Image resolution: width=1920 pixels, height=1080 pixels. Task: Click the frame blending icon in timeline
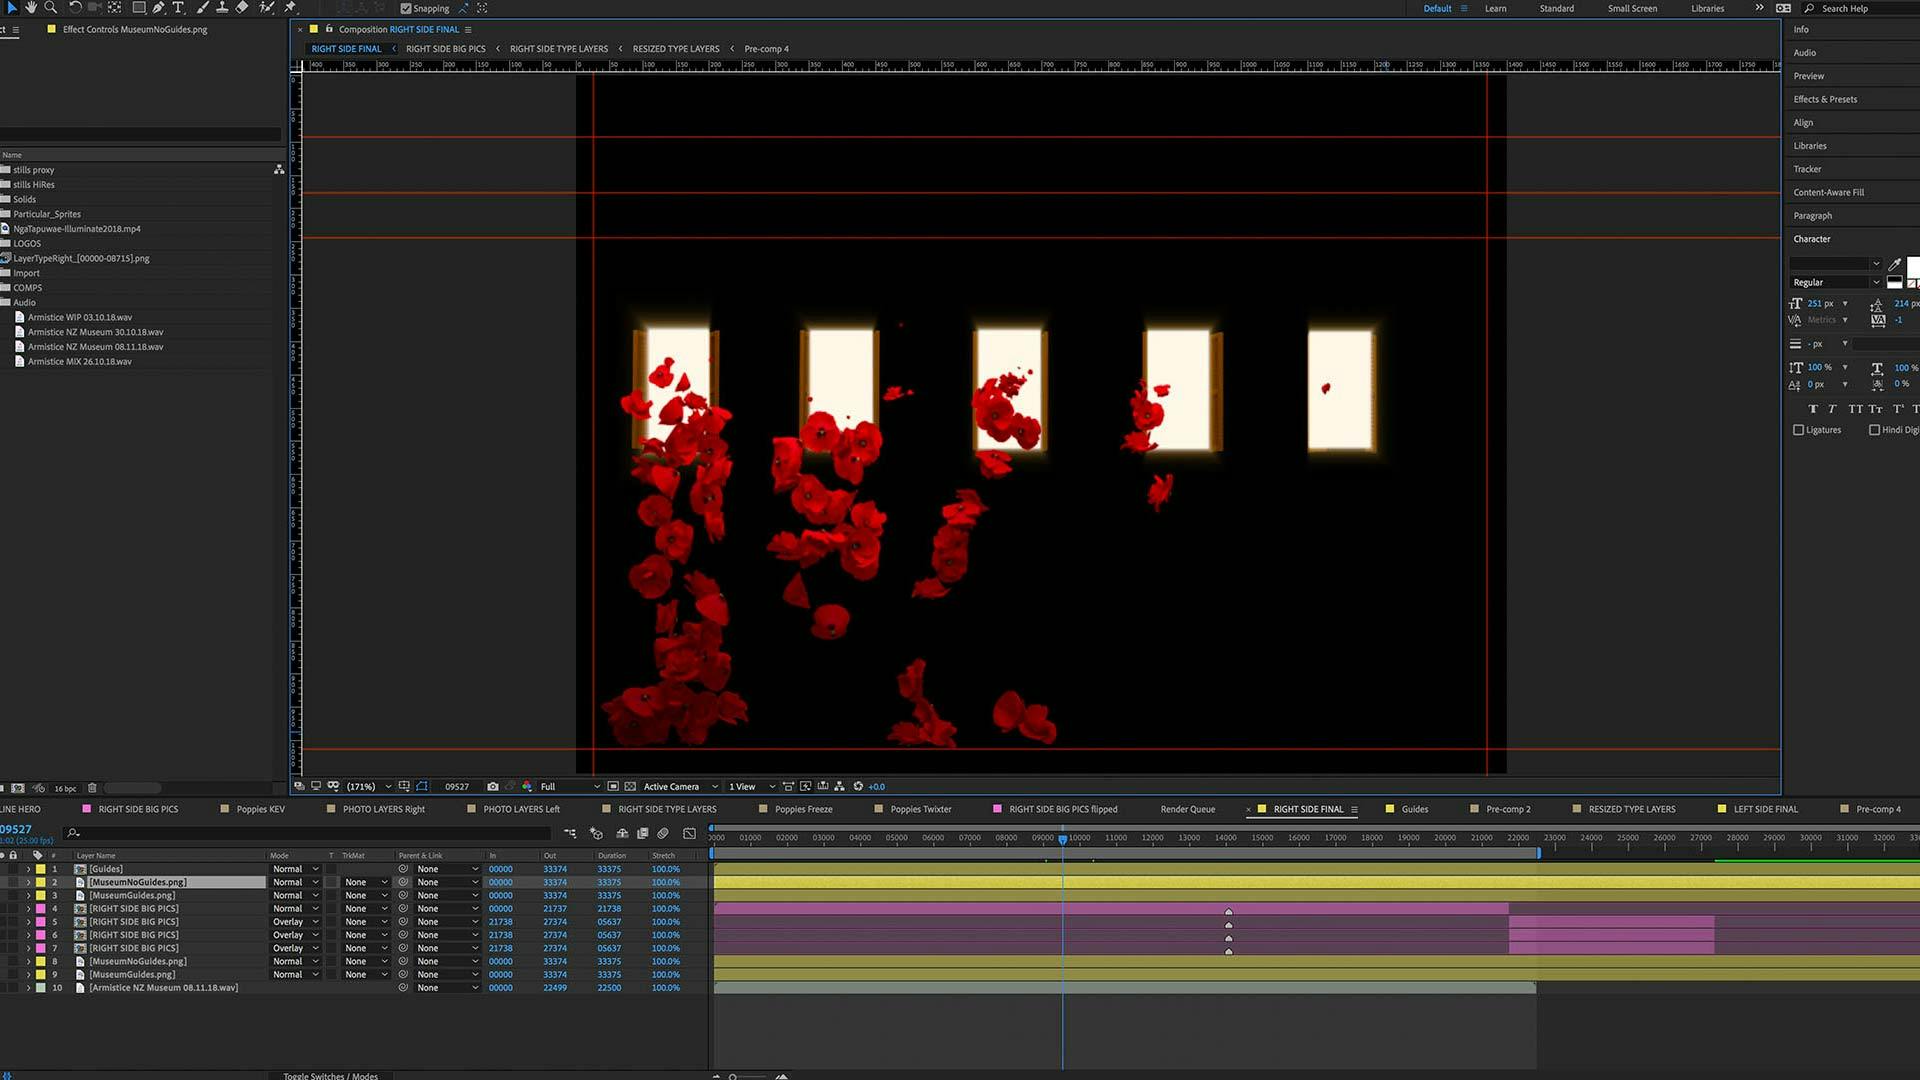coord(643,833)
